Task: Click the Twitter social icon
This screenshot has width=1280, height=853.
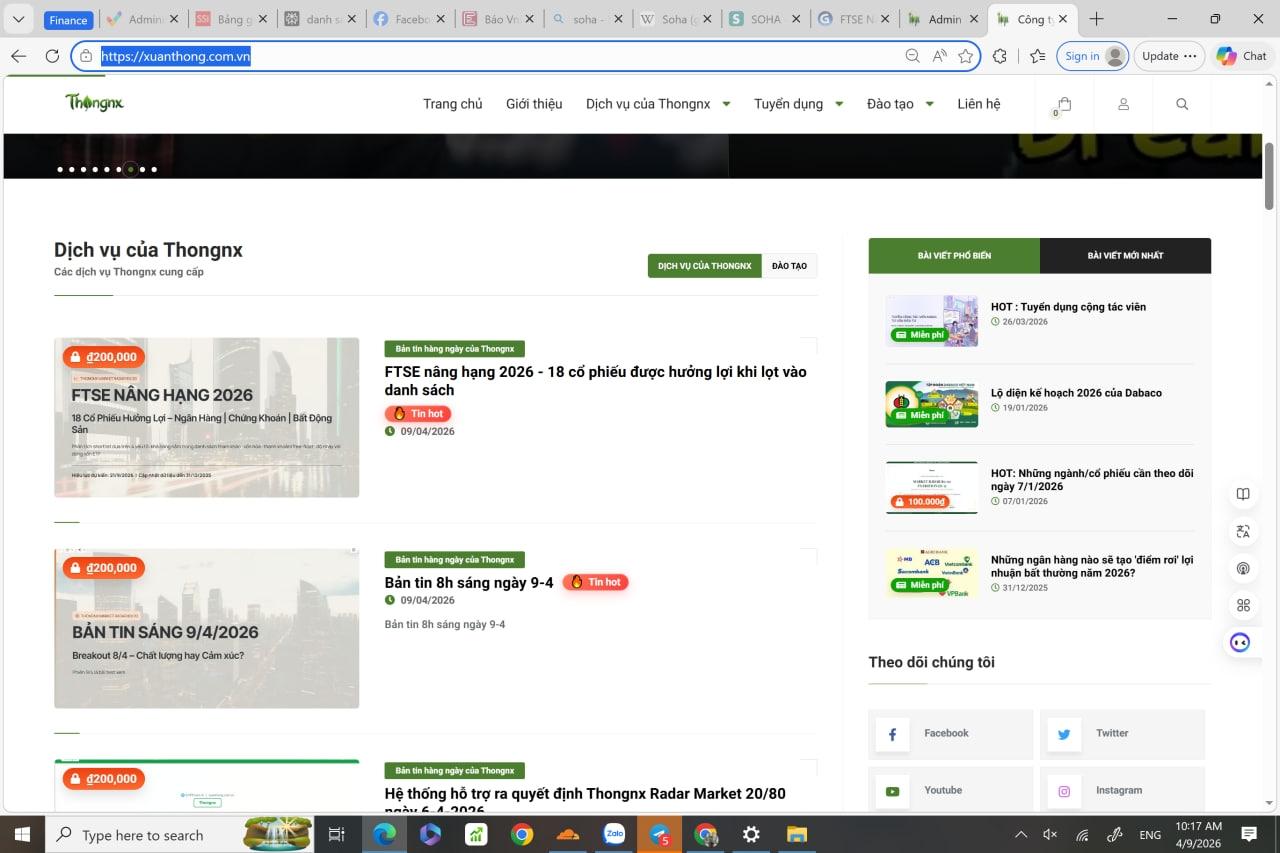Action: (x=1064, y=735)
